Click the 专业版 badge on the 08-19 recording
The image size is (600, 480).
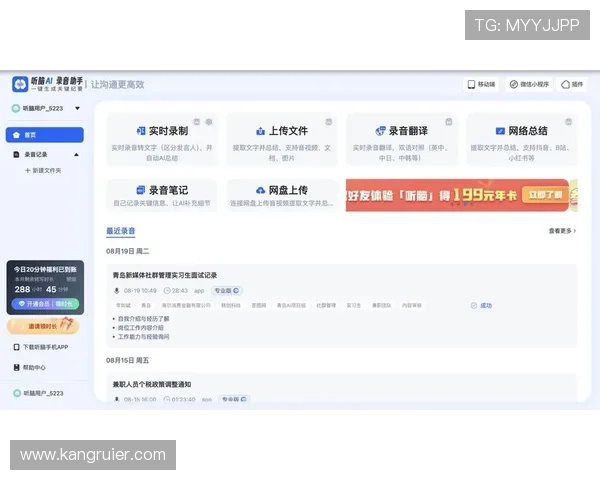227,291
